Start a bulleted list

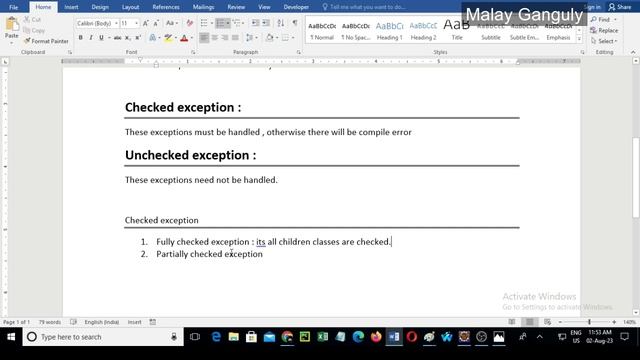[x=204, y=23]
